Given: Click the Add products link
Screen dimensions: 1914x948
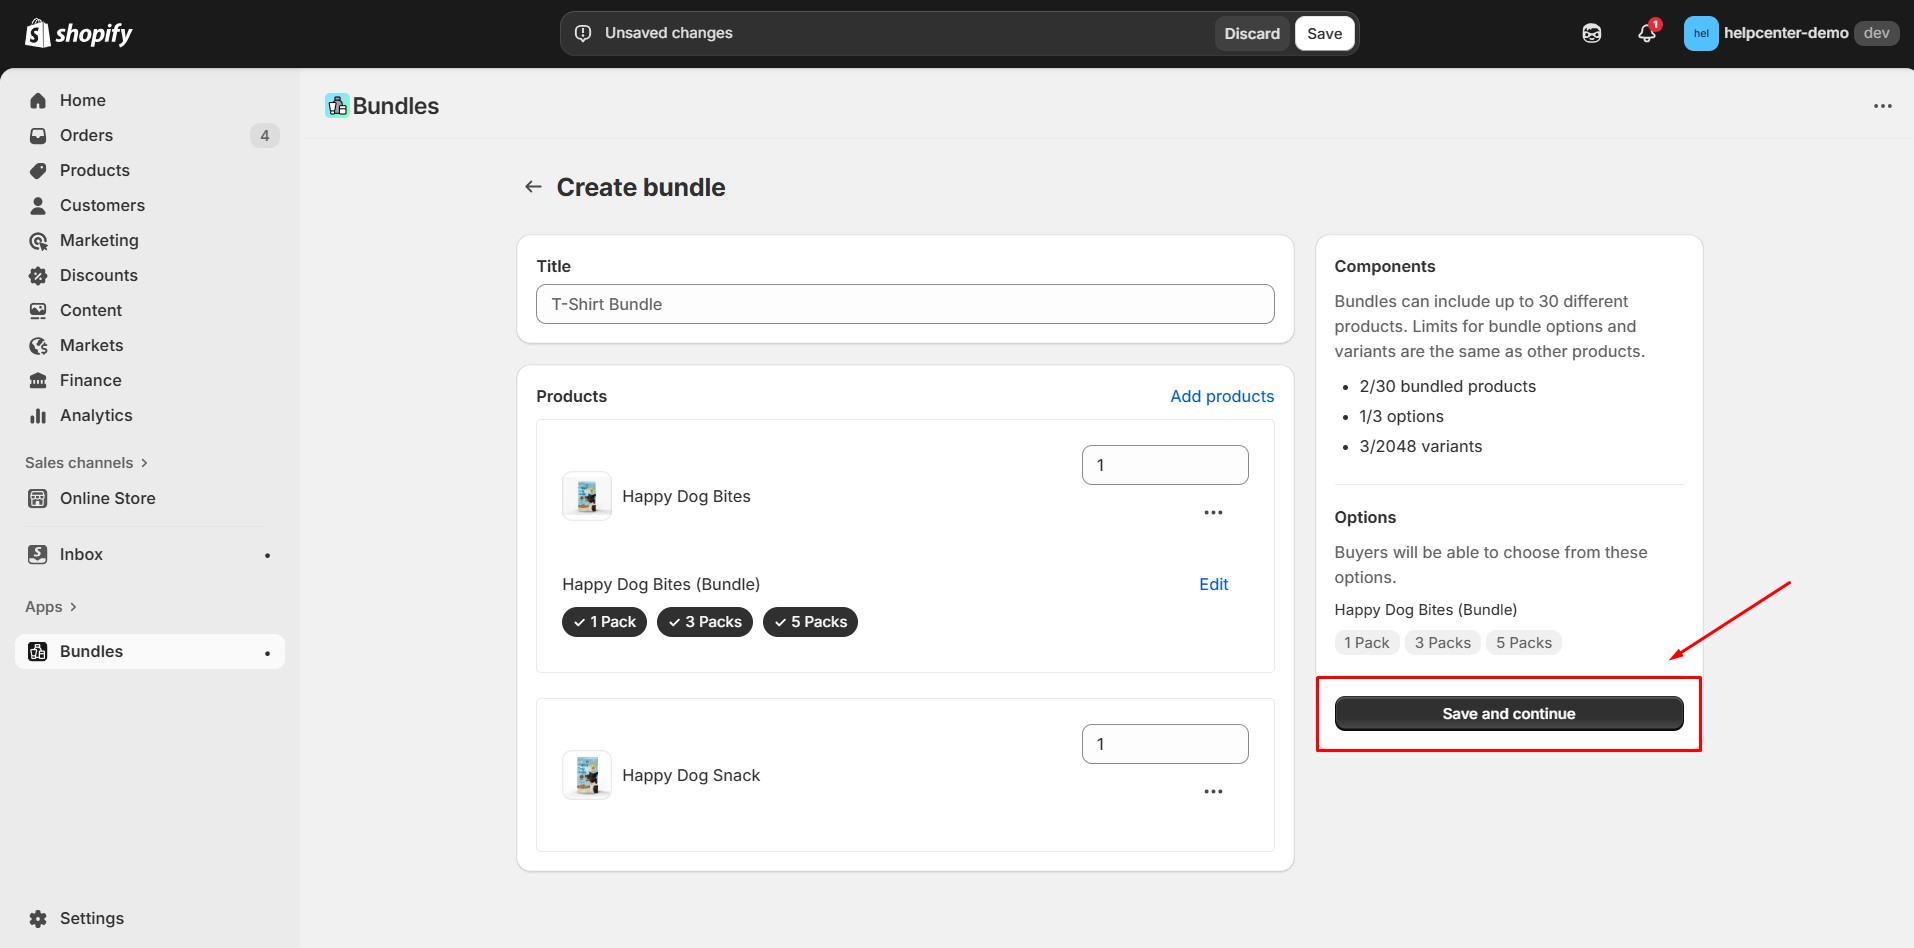Looking at the screenshot, I should pyautogui.click(x=1222, y=396).
